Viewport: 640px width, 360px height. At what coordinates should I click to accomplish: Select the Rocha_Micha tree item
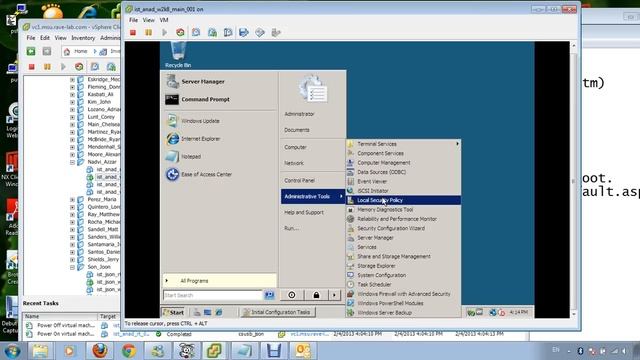click(x=103, y=222)
